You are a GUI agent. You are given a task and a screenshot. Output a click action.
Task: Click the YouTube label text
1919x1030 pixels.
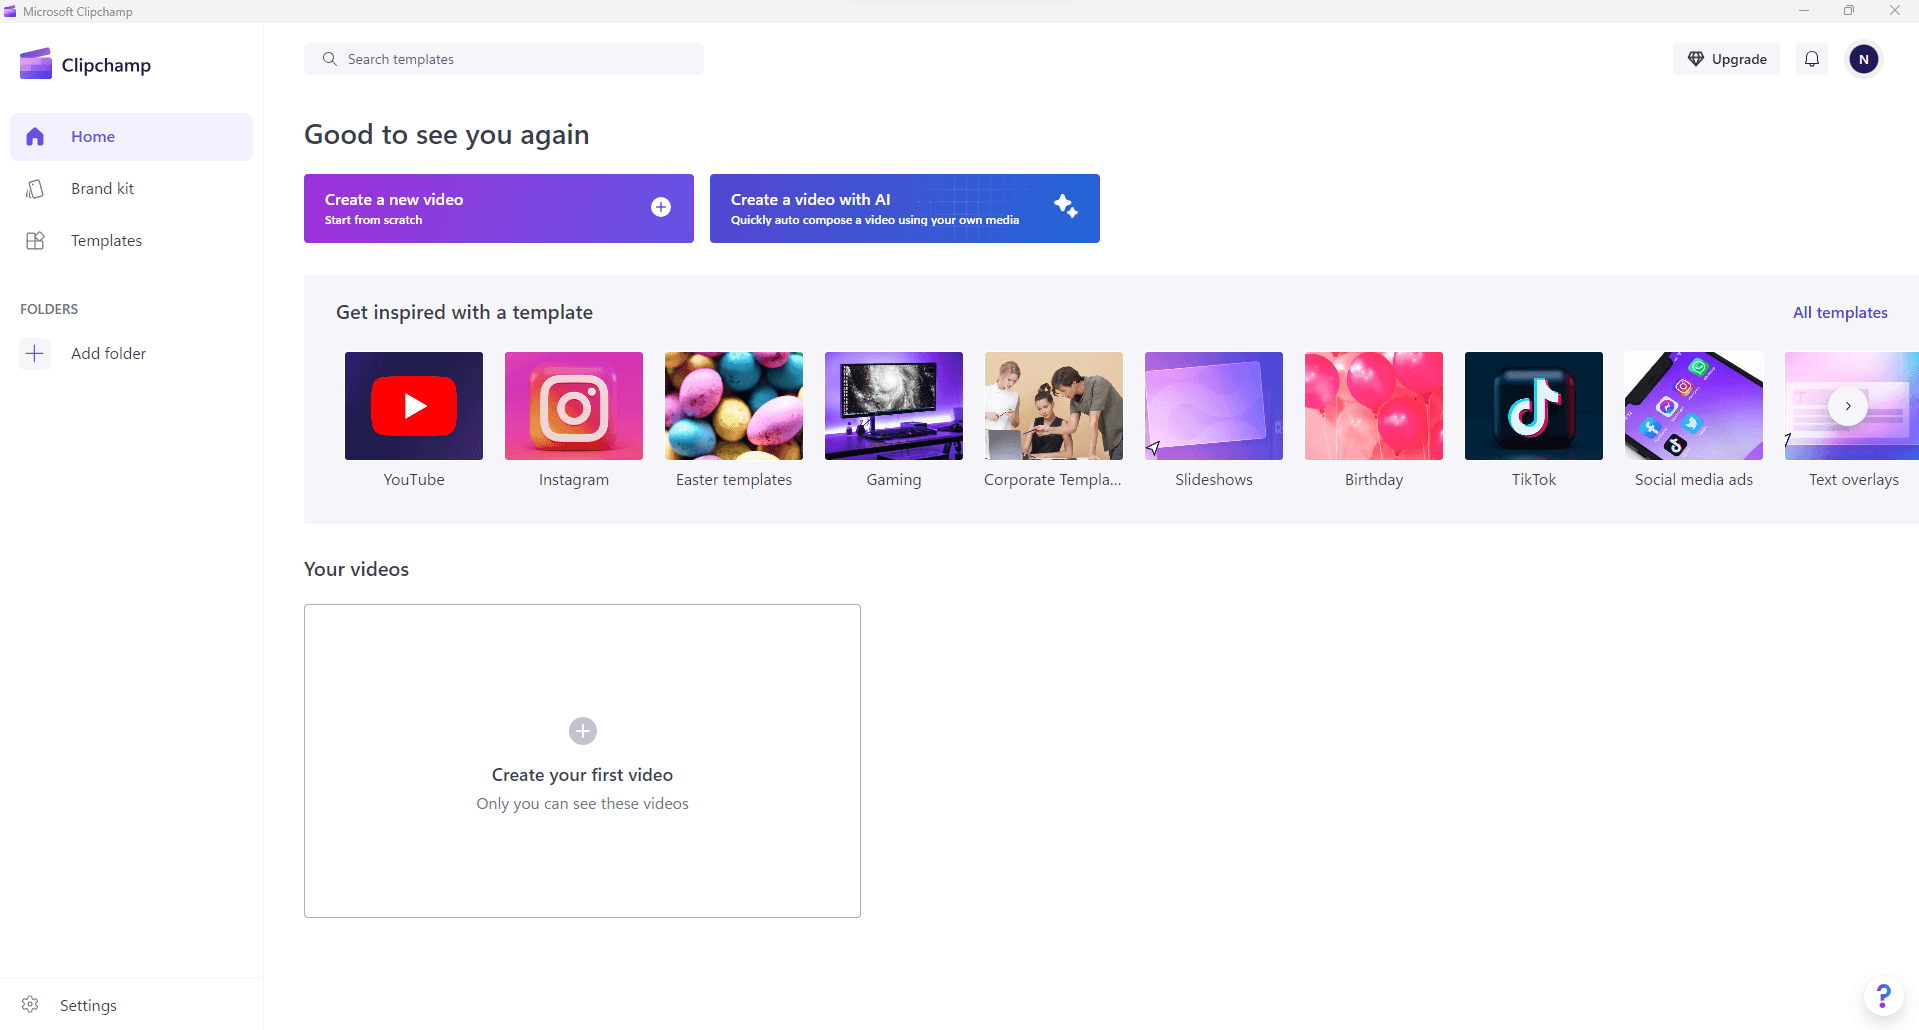(x=414, y=480)
